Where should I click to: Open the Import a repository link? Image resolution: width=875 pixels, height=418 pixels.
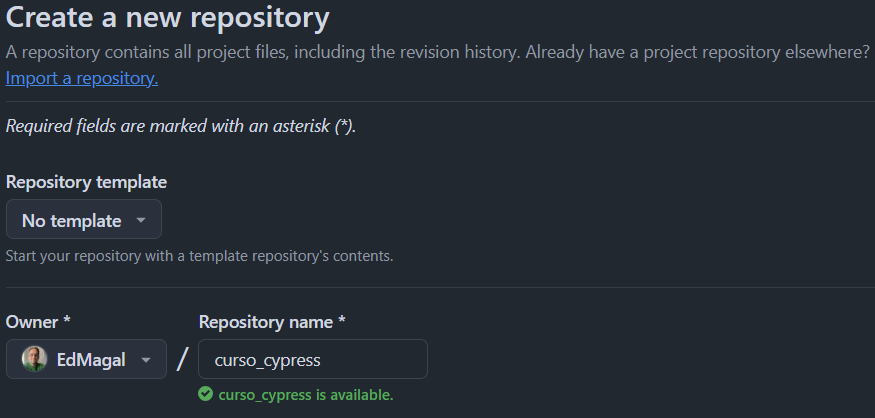[82, 78]
